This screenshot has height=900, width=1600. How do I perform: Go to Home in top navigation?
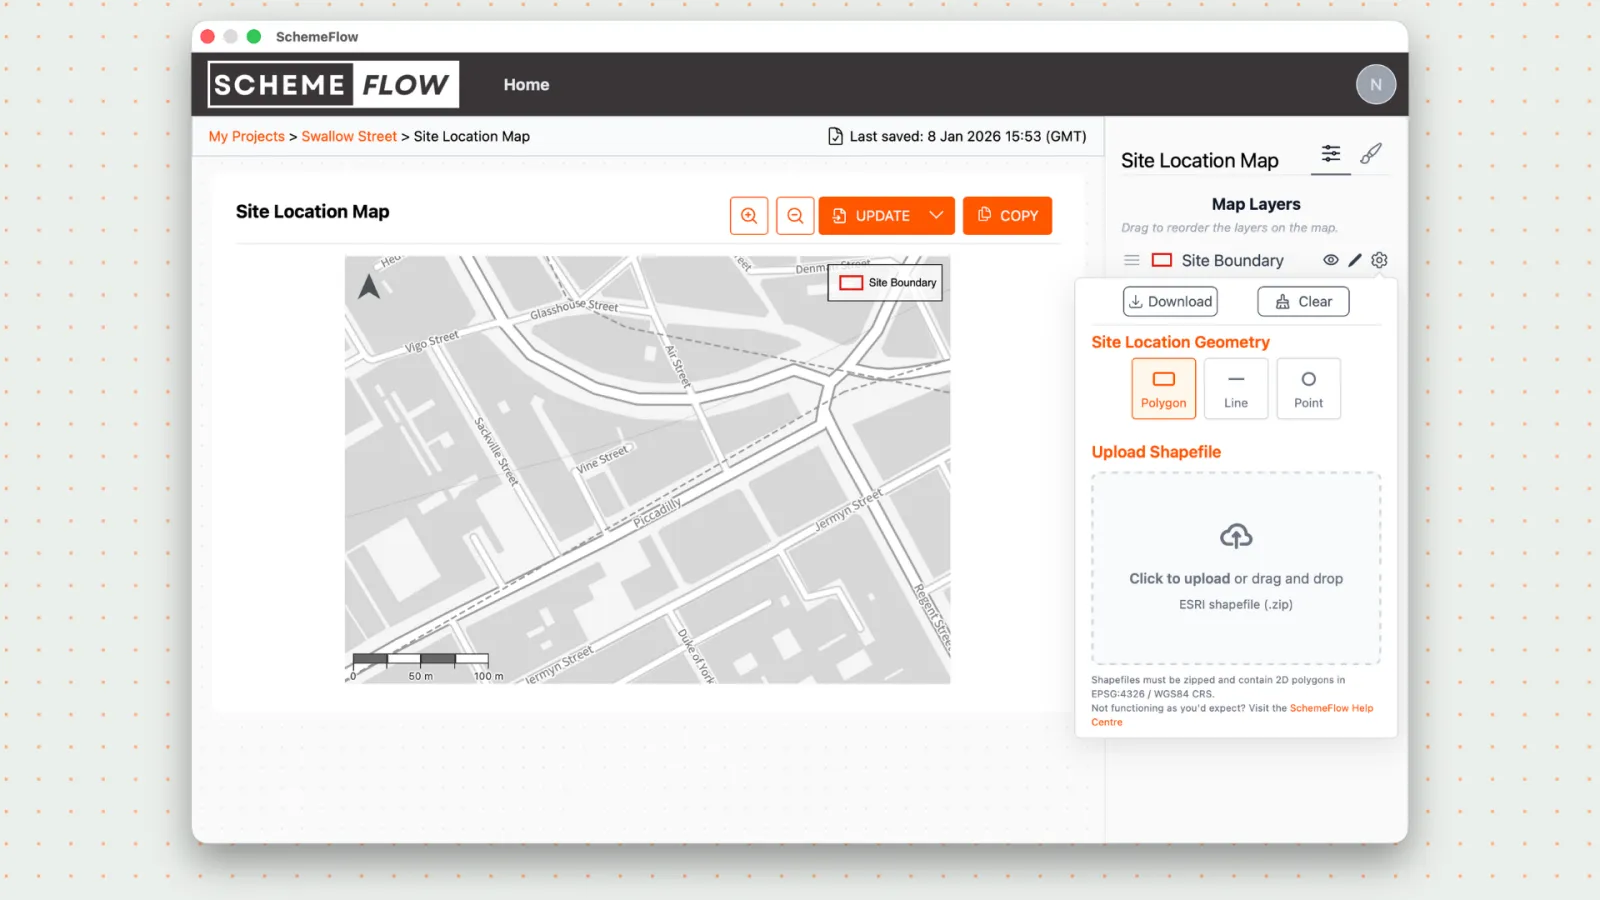point(526,85)
